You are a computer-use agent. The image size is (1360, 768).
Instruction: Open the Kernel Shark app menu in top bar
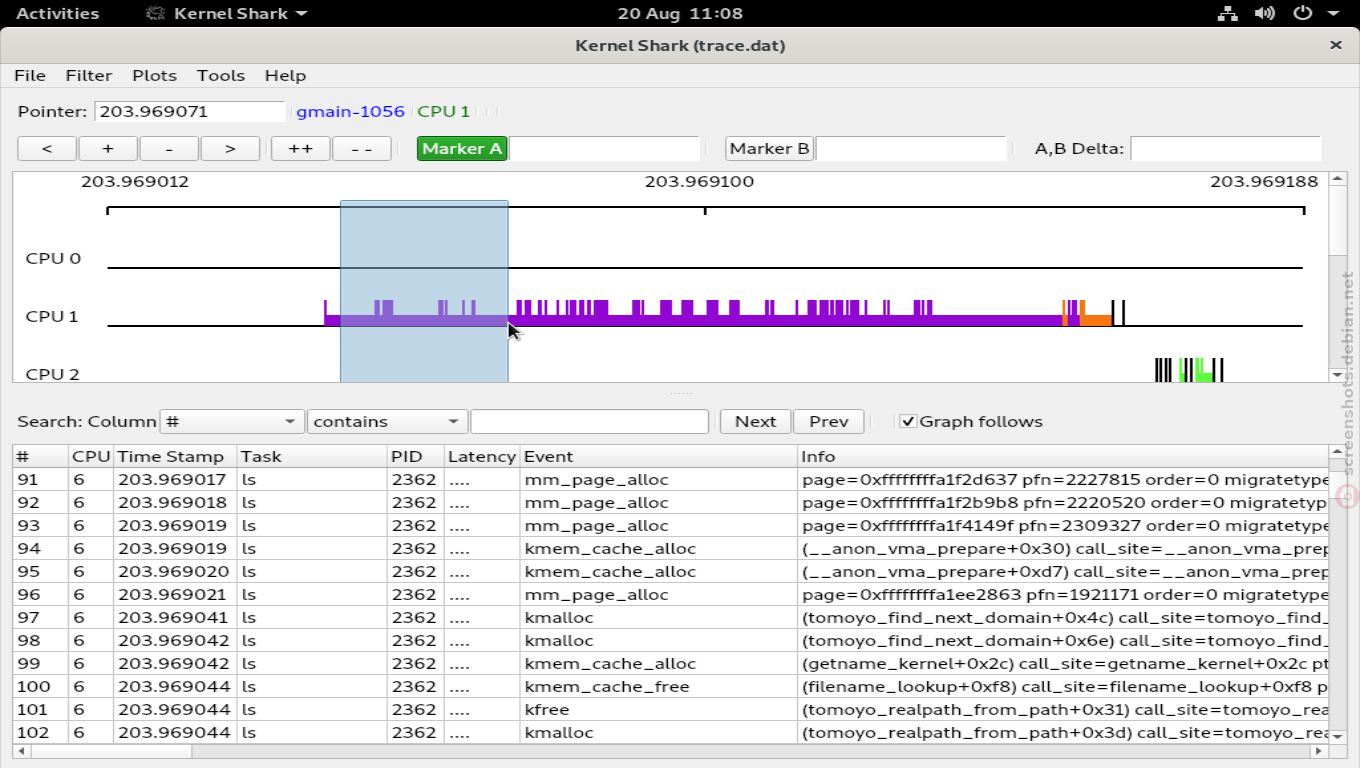pos(226,13)
